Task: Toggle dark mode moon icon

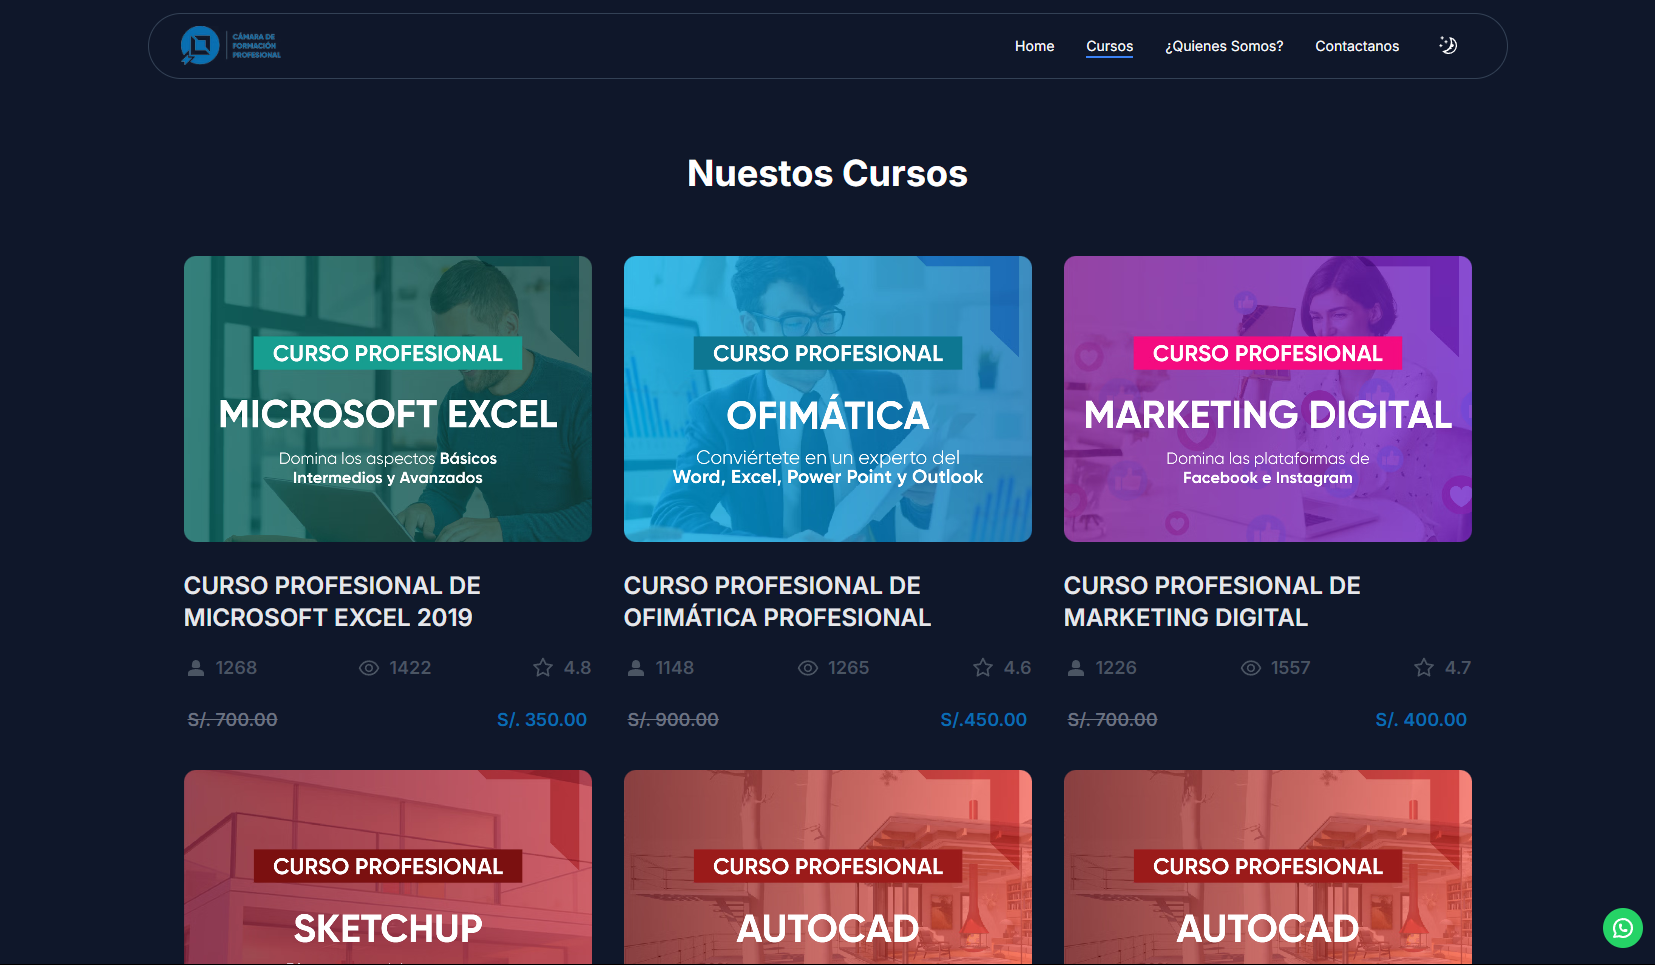Action: coord(1448,45)
